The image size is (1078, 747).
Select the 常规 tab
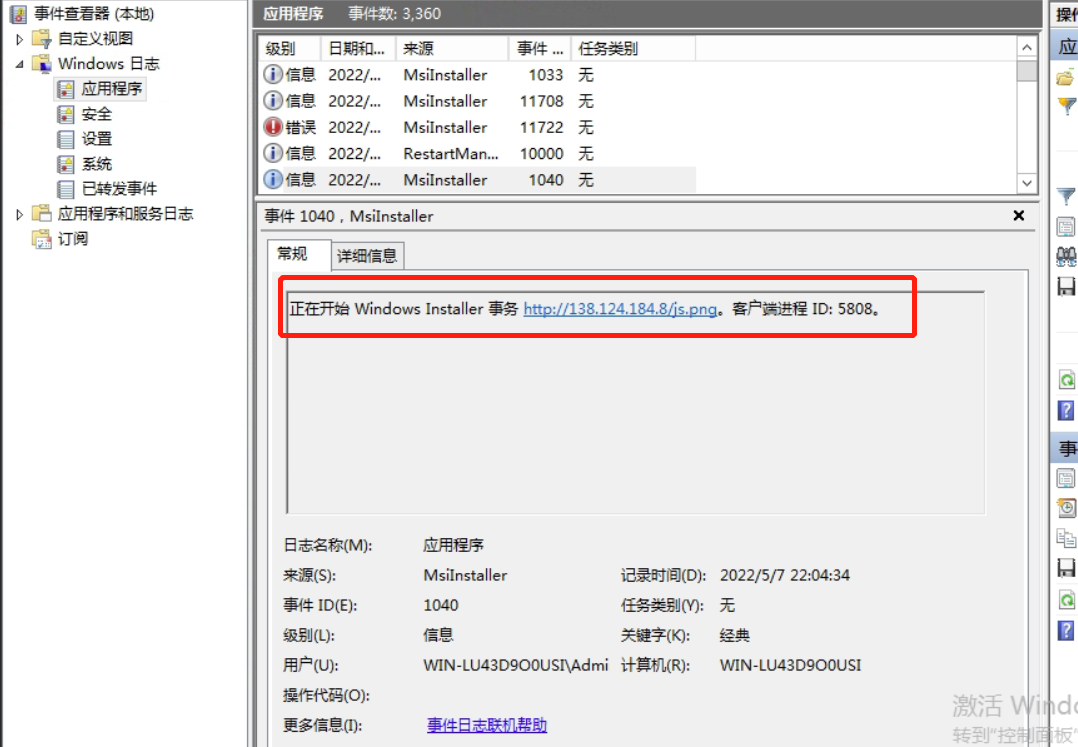(x=293, y=254)
